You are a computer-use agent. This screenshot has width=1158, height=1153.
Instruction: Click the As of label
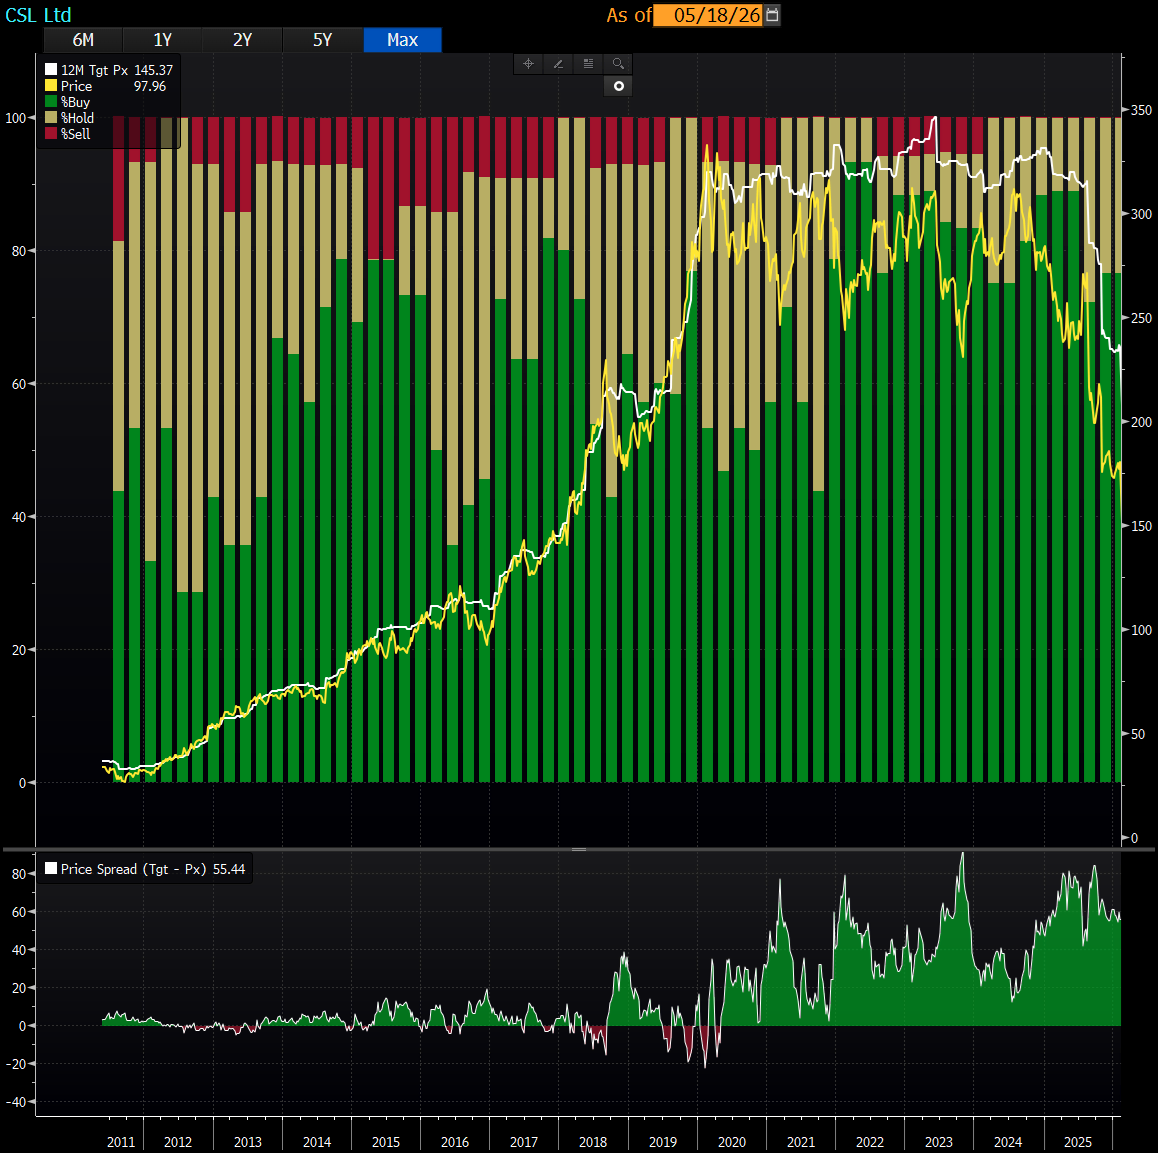[x=628, y=15]
